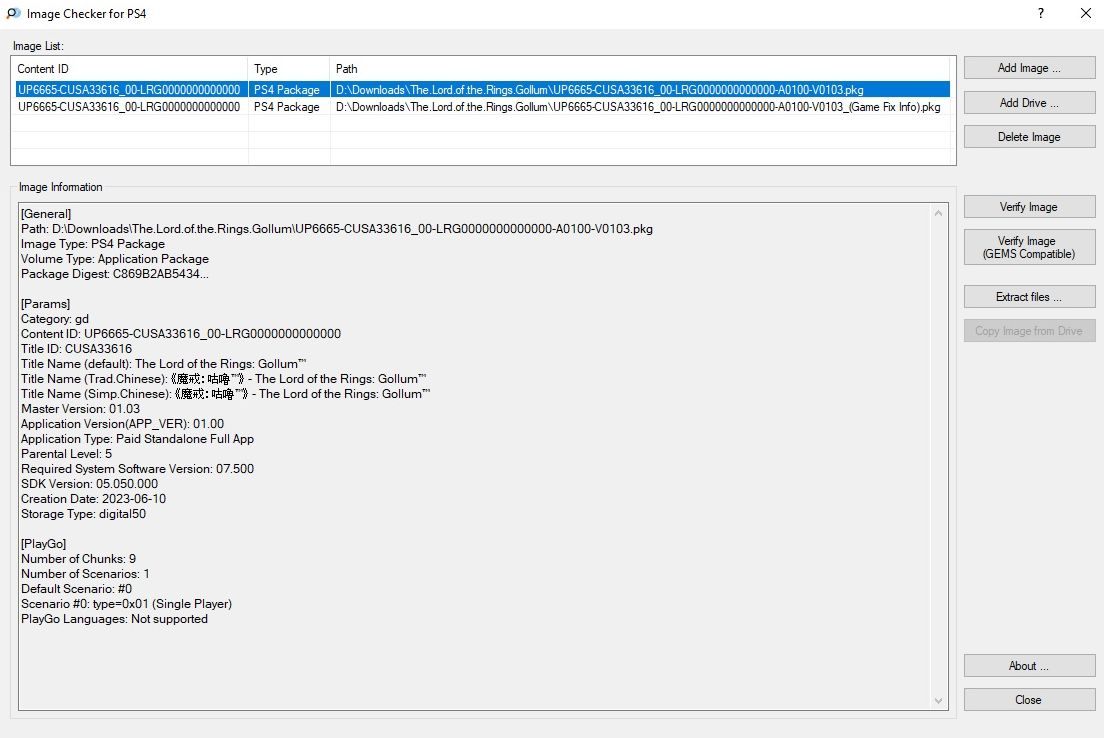Select the row with (Game Fix Info).pkg path
Screen dimensions: 1104x738
482,107
